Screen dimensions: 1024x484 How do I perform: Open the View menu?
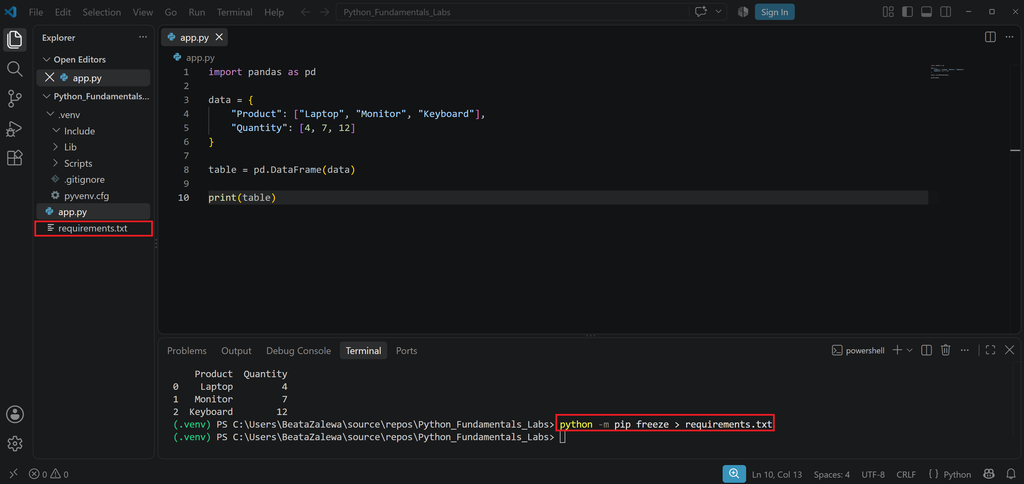pyautogui.click(x=142, y=12)
